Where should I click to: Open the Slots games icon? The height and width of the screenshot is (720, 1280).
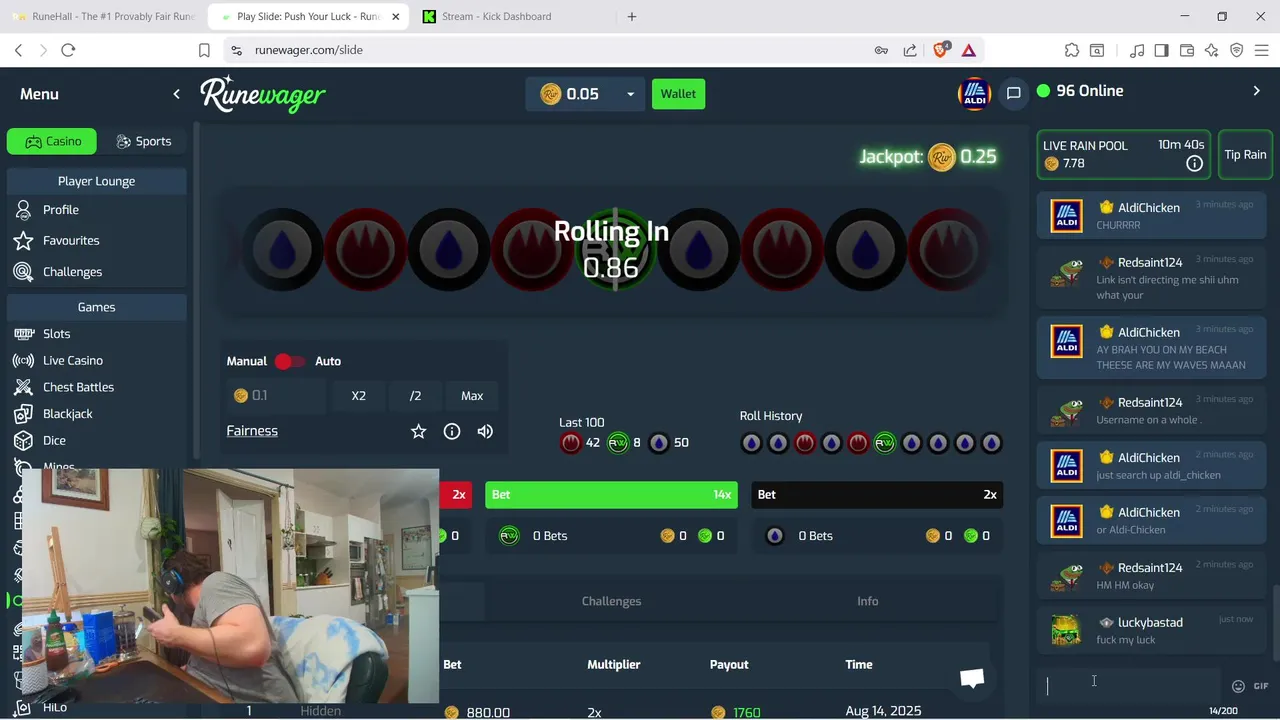point(24,334)
